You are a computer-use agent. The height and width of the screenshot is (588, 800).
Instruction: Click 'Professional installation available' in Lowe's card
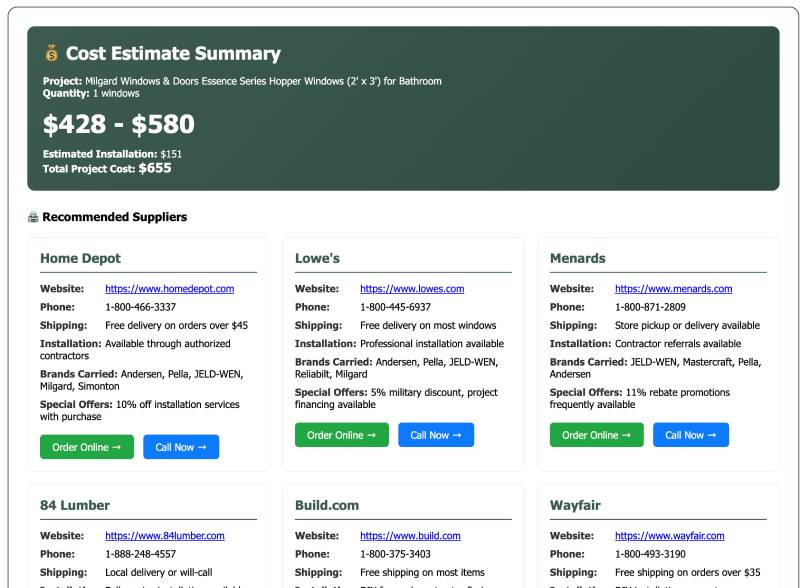click(432, 344)
